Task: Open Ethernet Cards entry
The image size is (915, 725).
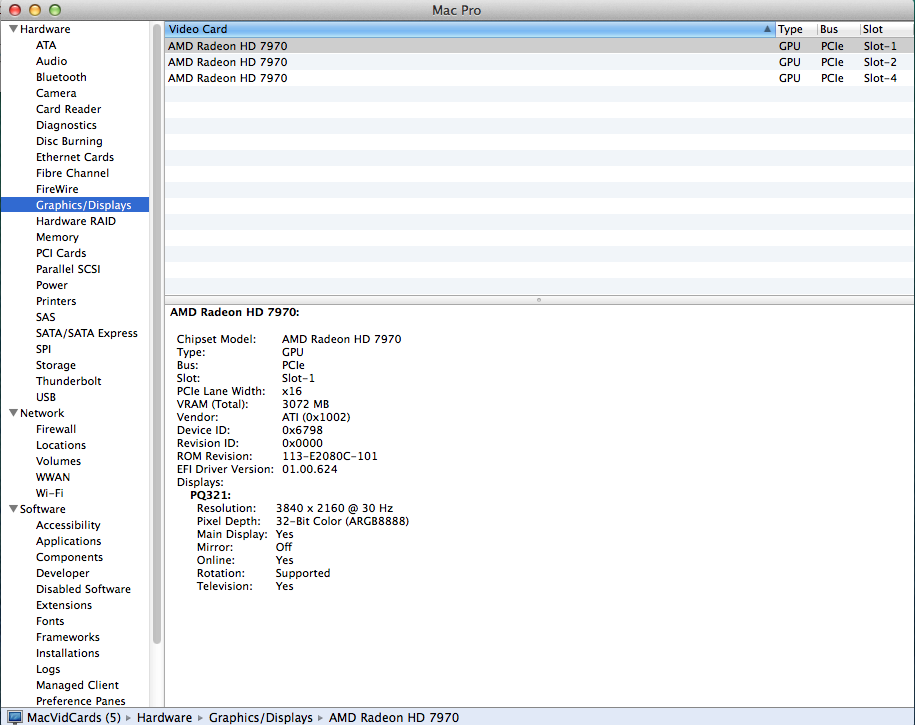Action: (75, 157)
